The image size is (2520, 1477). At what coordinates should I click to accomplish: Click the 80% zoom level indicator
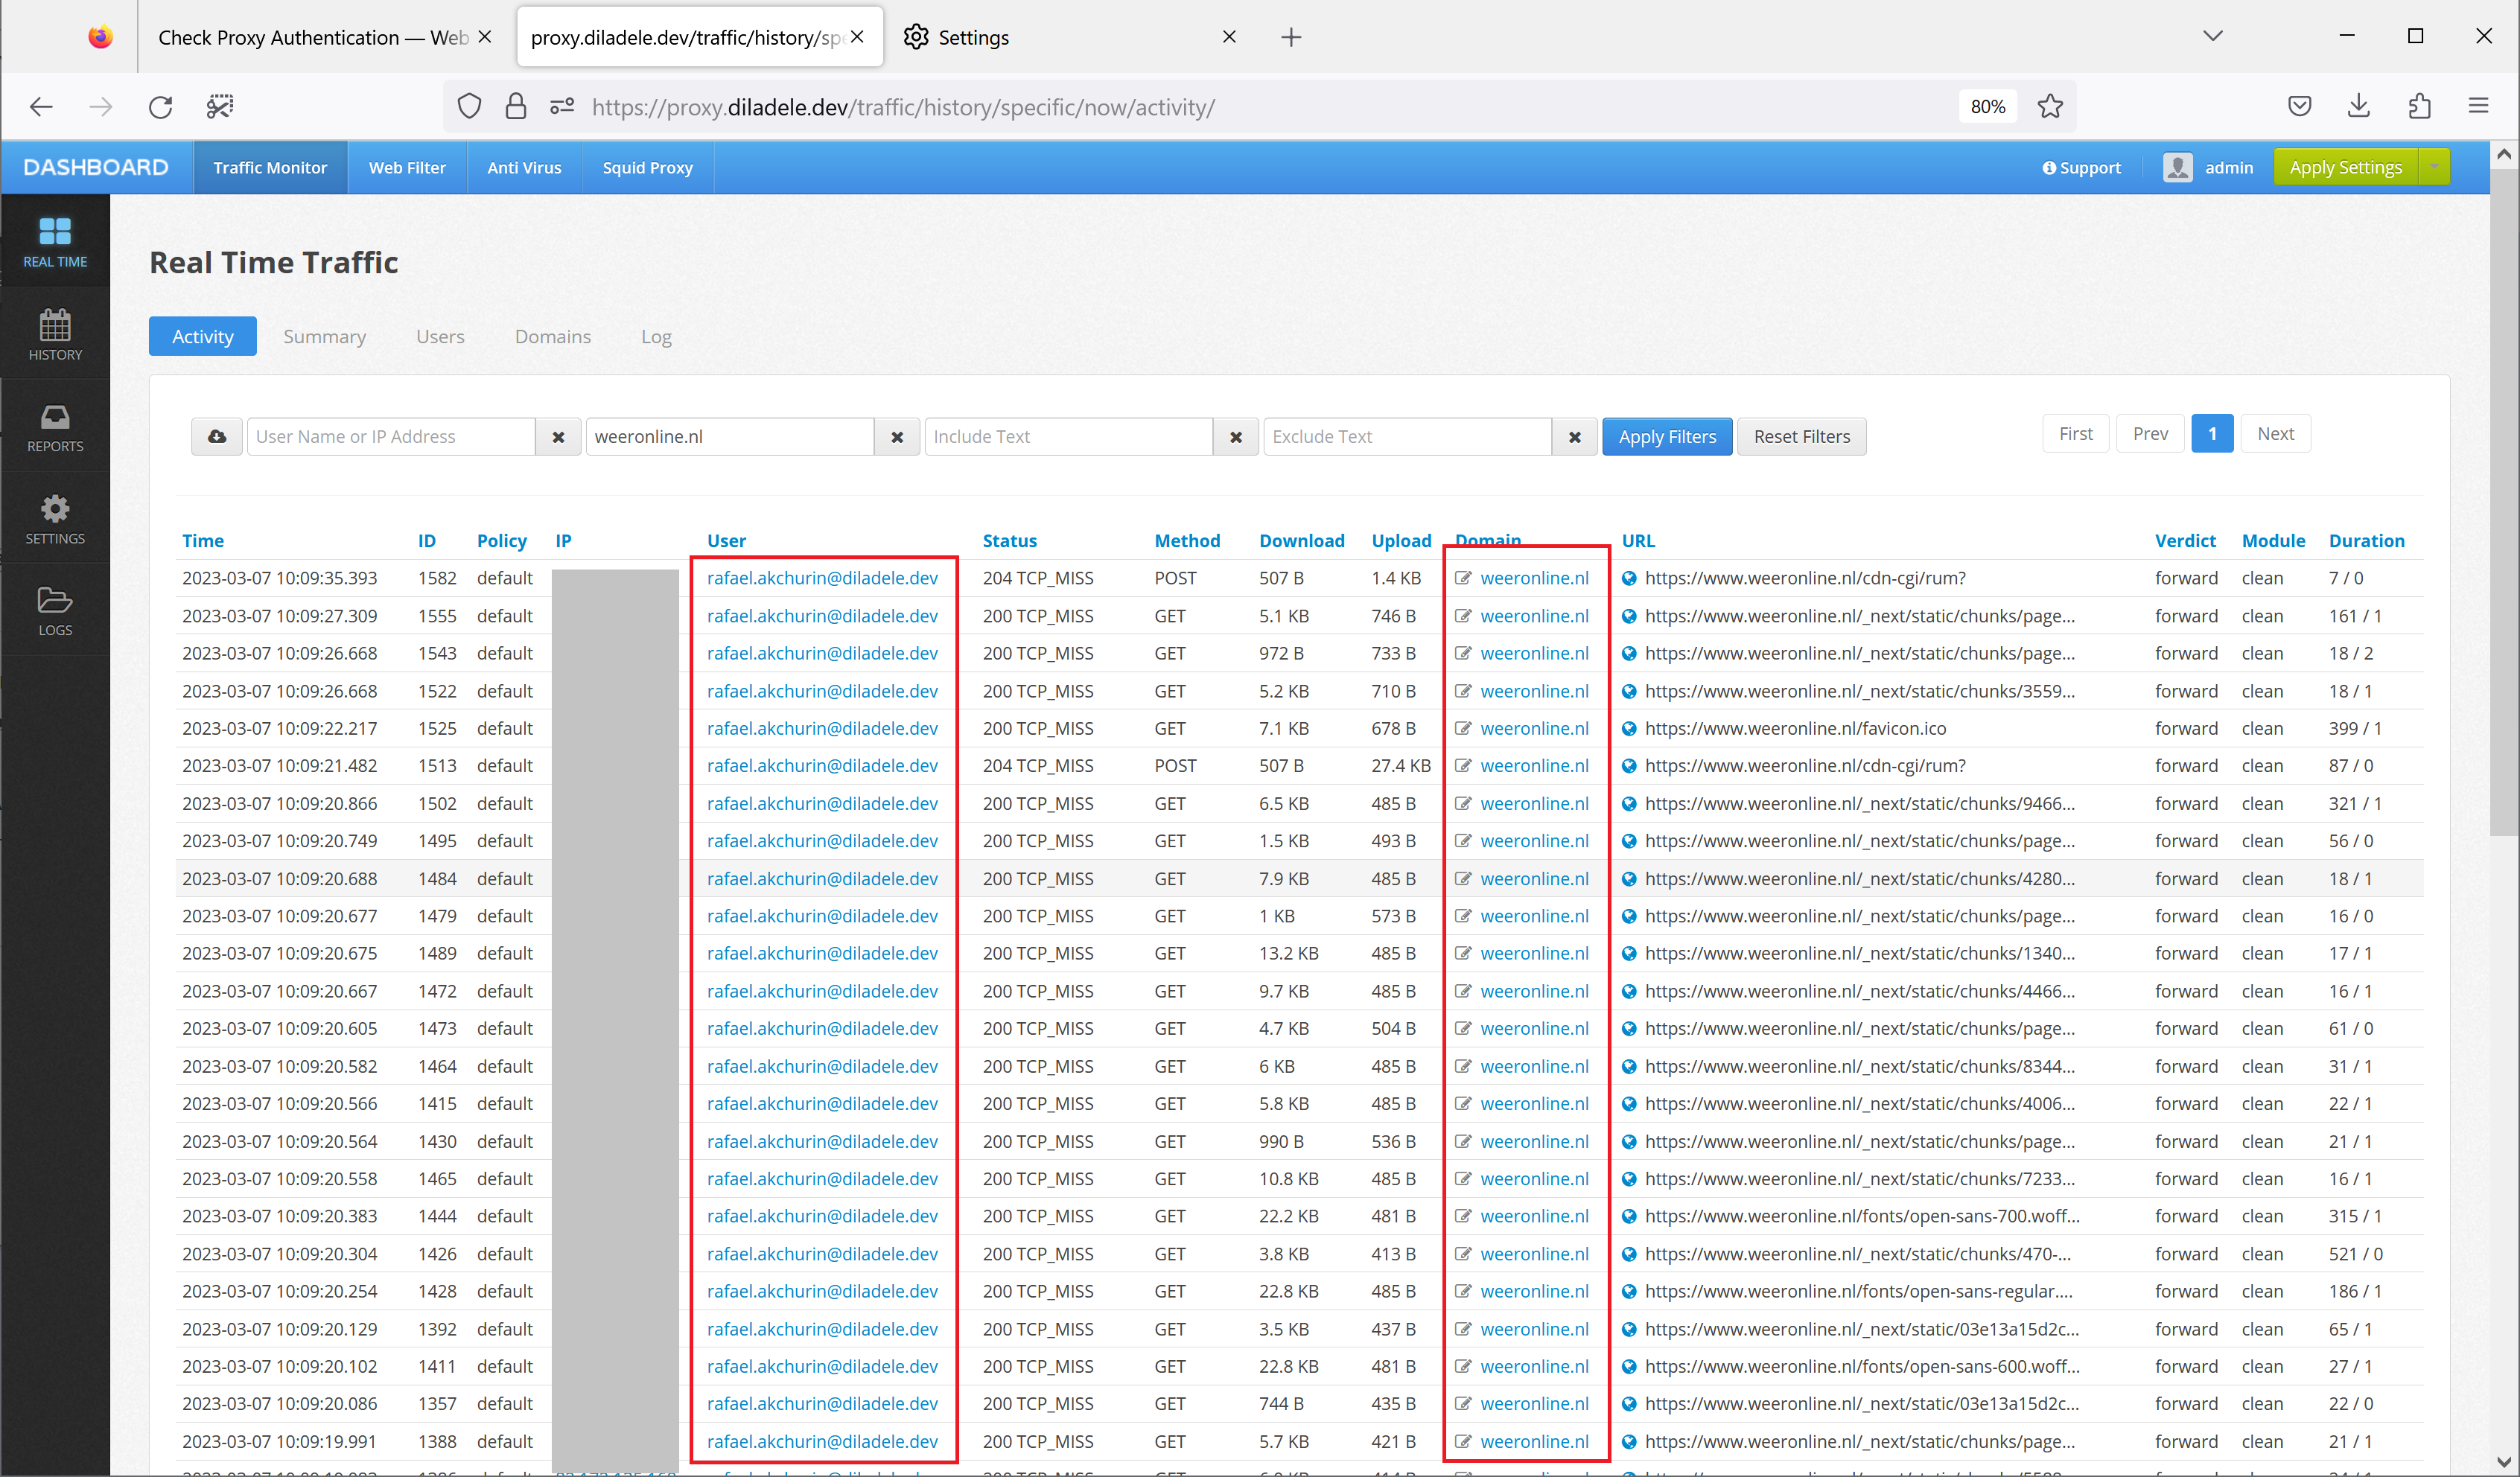coord(1987,107)
